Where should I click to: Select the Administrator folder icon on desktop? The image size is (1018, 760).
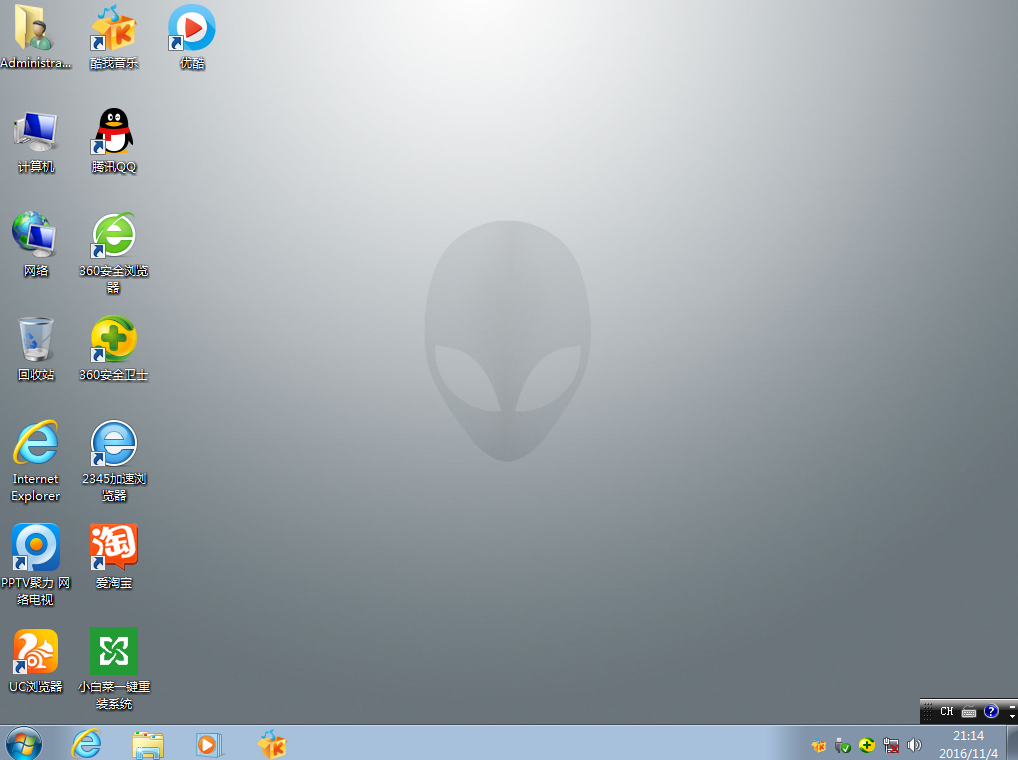click(36, 36)
